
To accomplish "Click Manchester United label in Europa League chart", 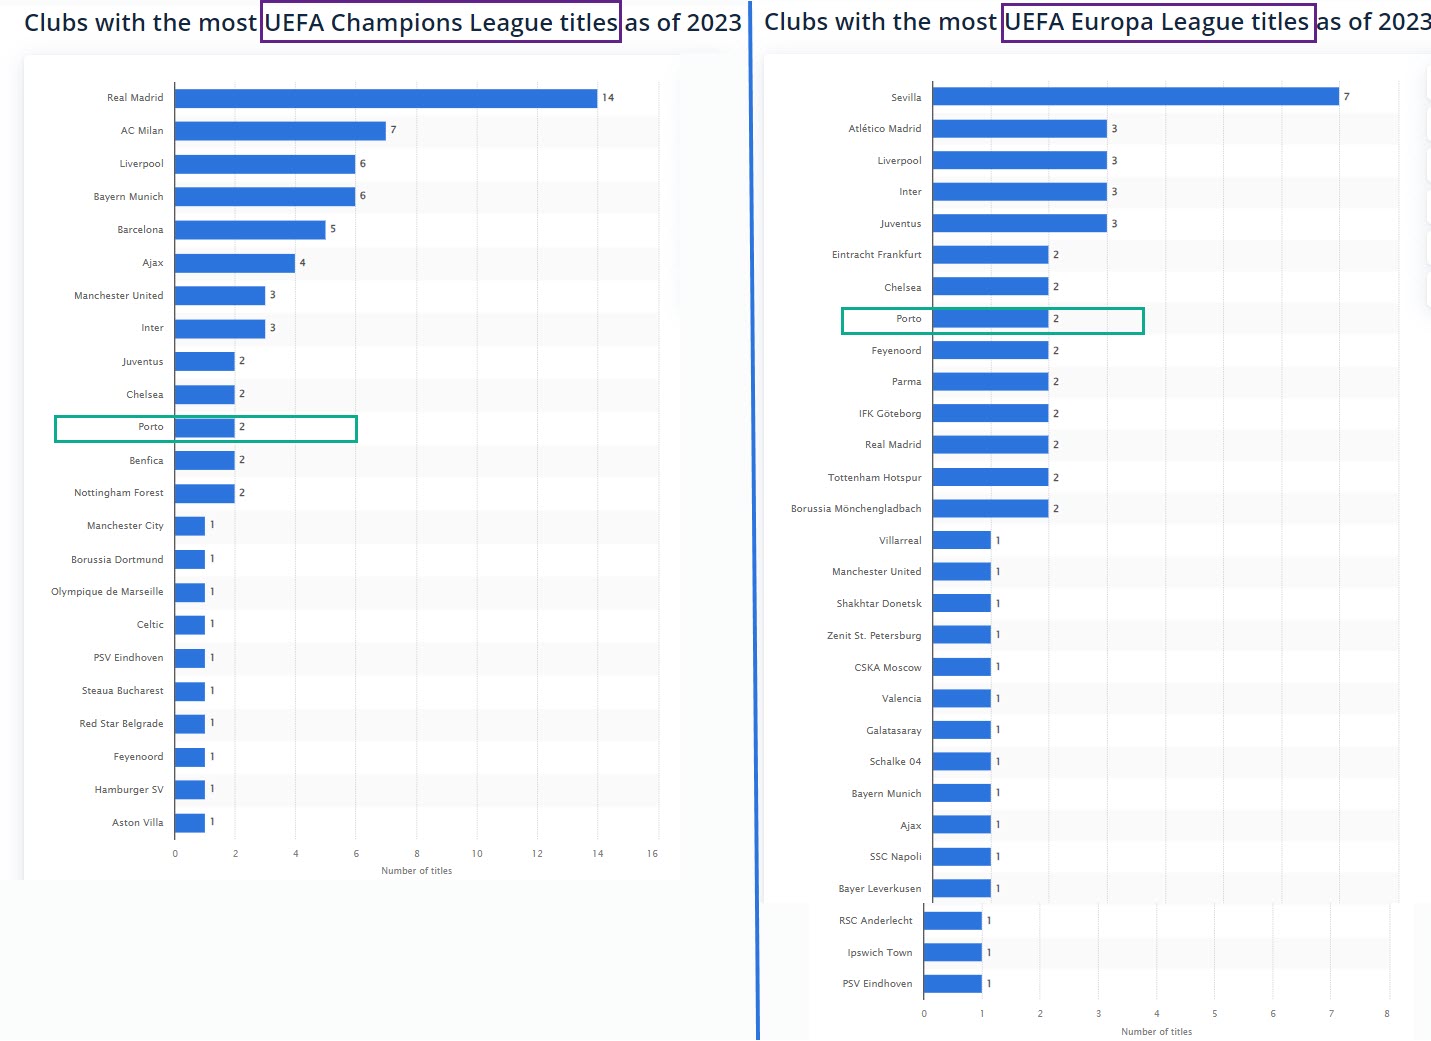I will click(877, 572).
